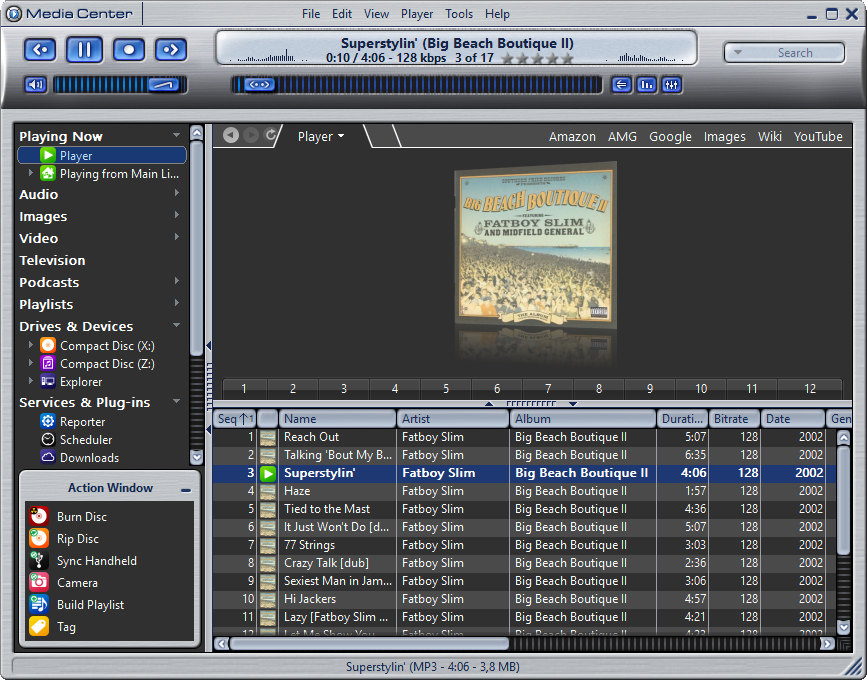Viewport: 867px width, 680px height.
Task: Open the Scheduler plug-in
Action: click(85, 440)
